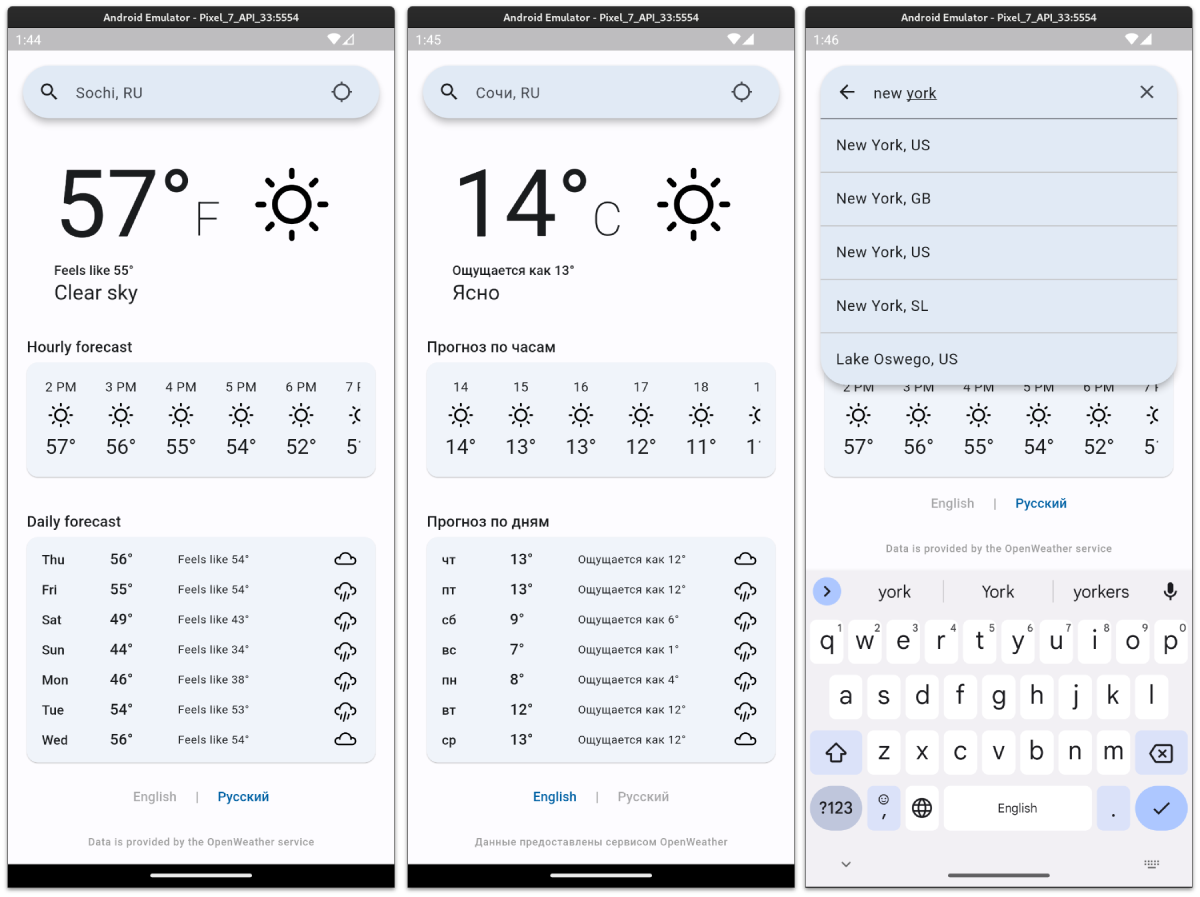The height and width of the screenshot is (897, 1200).
Task: Choose New York, US suggestion between GB and SL
Action: point(999,252)
